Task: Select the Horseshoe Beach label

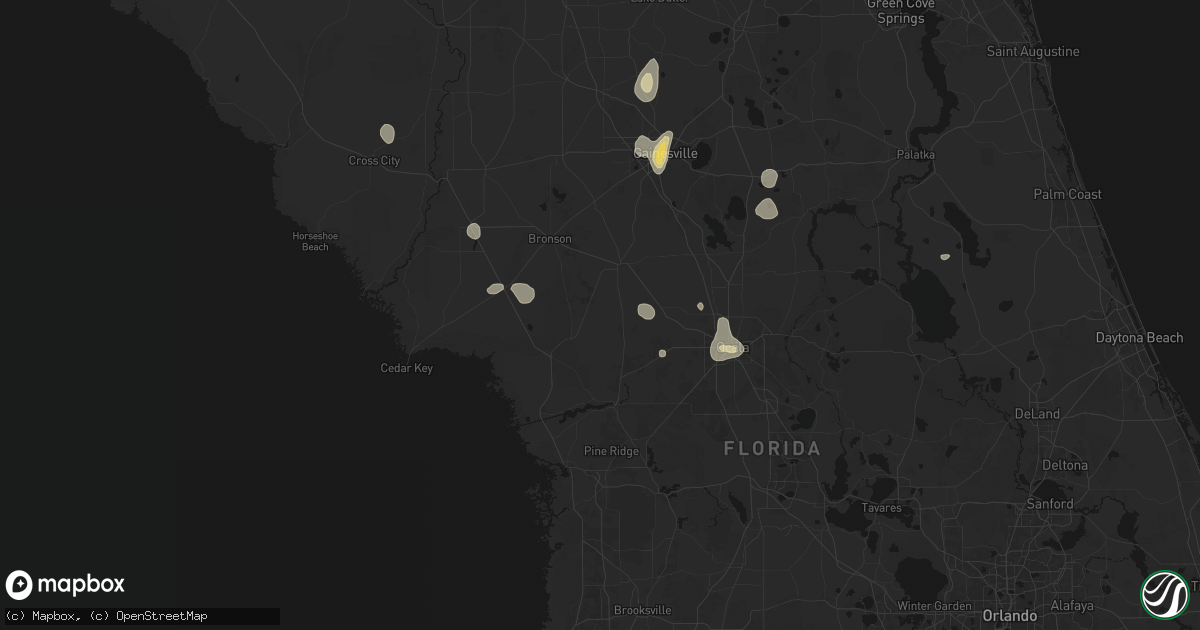Action: [x=315, y=241]
